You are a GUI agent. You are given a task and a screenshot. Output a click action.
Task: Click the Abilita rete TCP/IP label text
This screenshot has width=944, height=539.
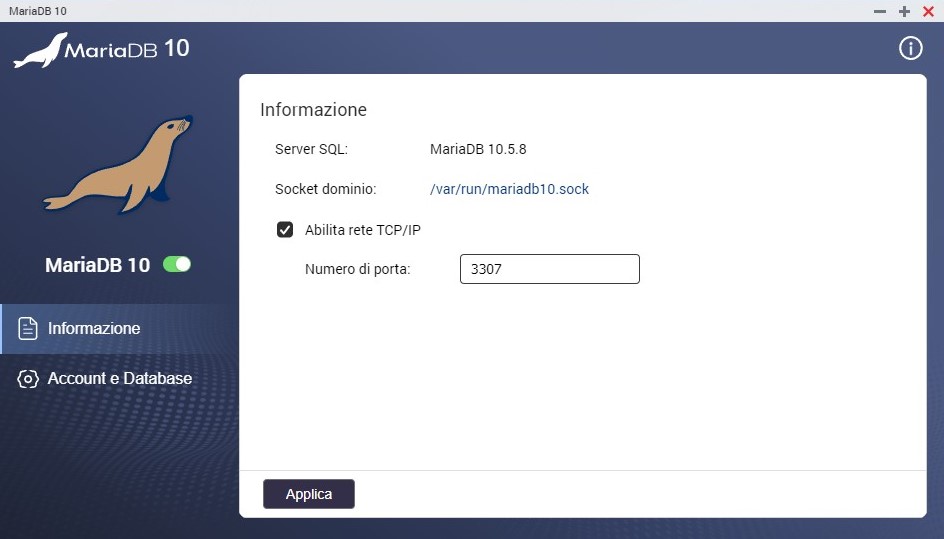(363, 230)
